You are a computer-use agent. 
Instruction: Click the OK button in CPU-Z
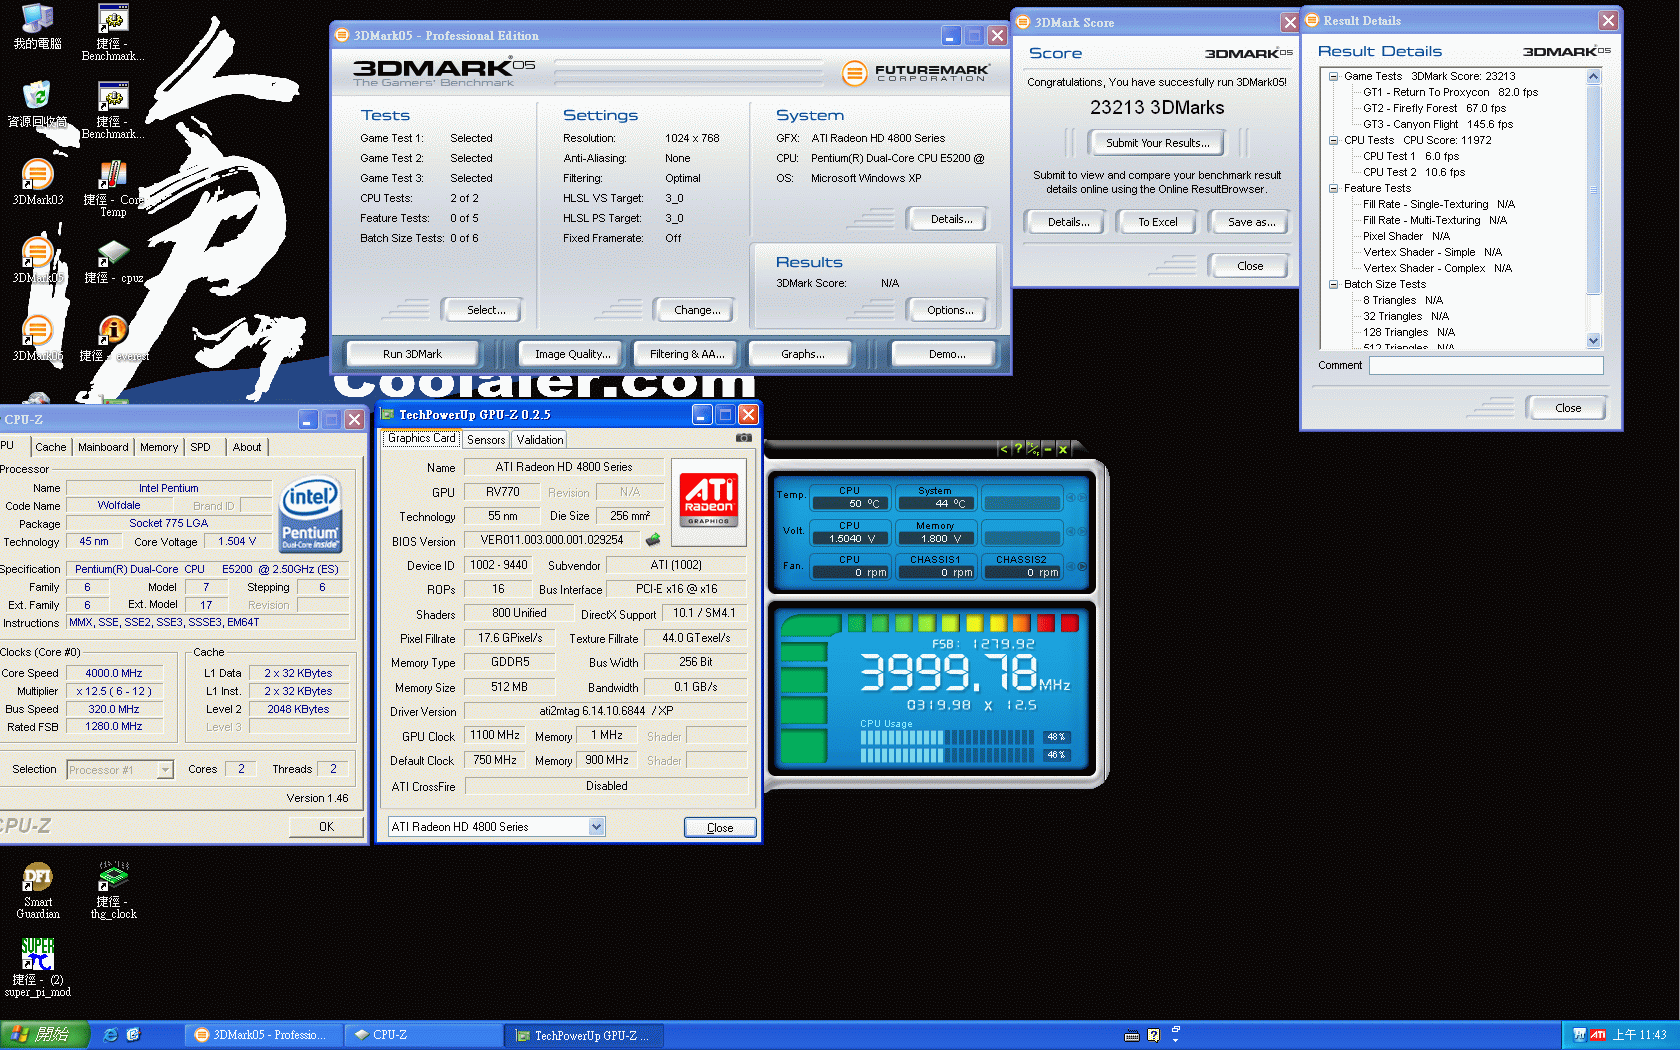(x=326, y=827)
